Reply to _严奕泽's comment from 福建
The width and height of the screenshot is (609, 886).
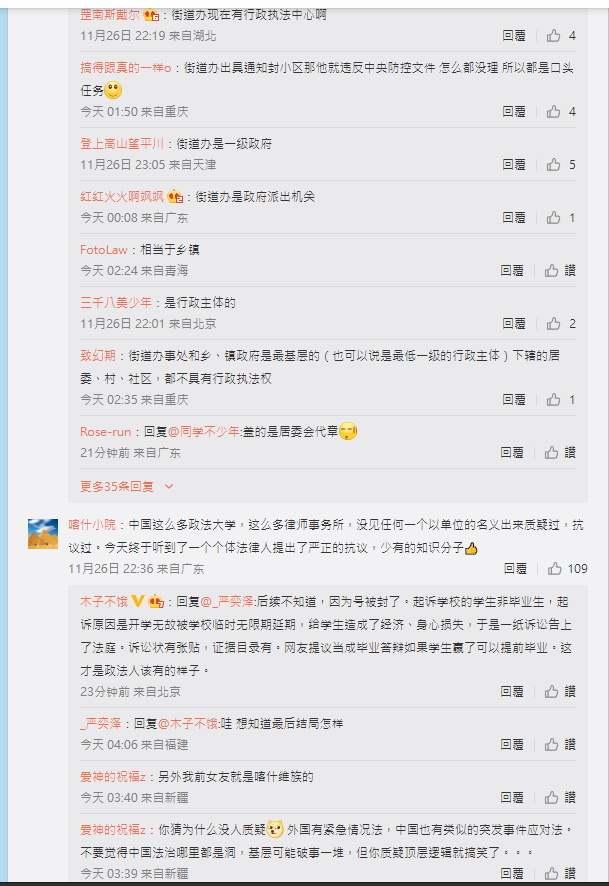(x=512, y=745)
